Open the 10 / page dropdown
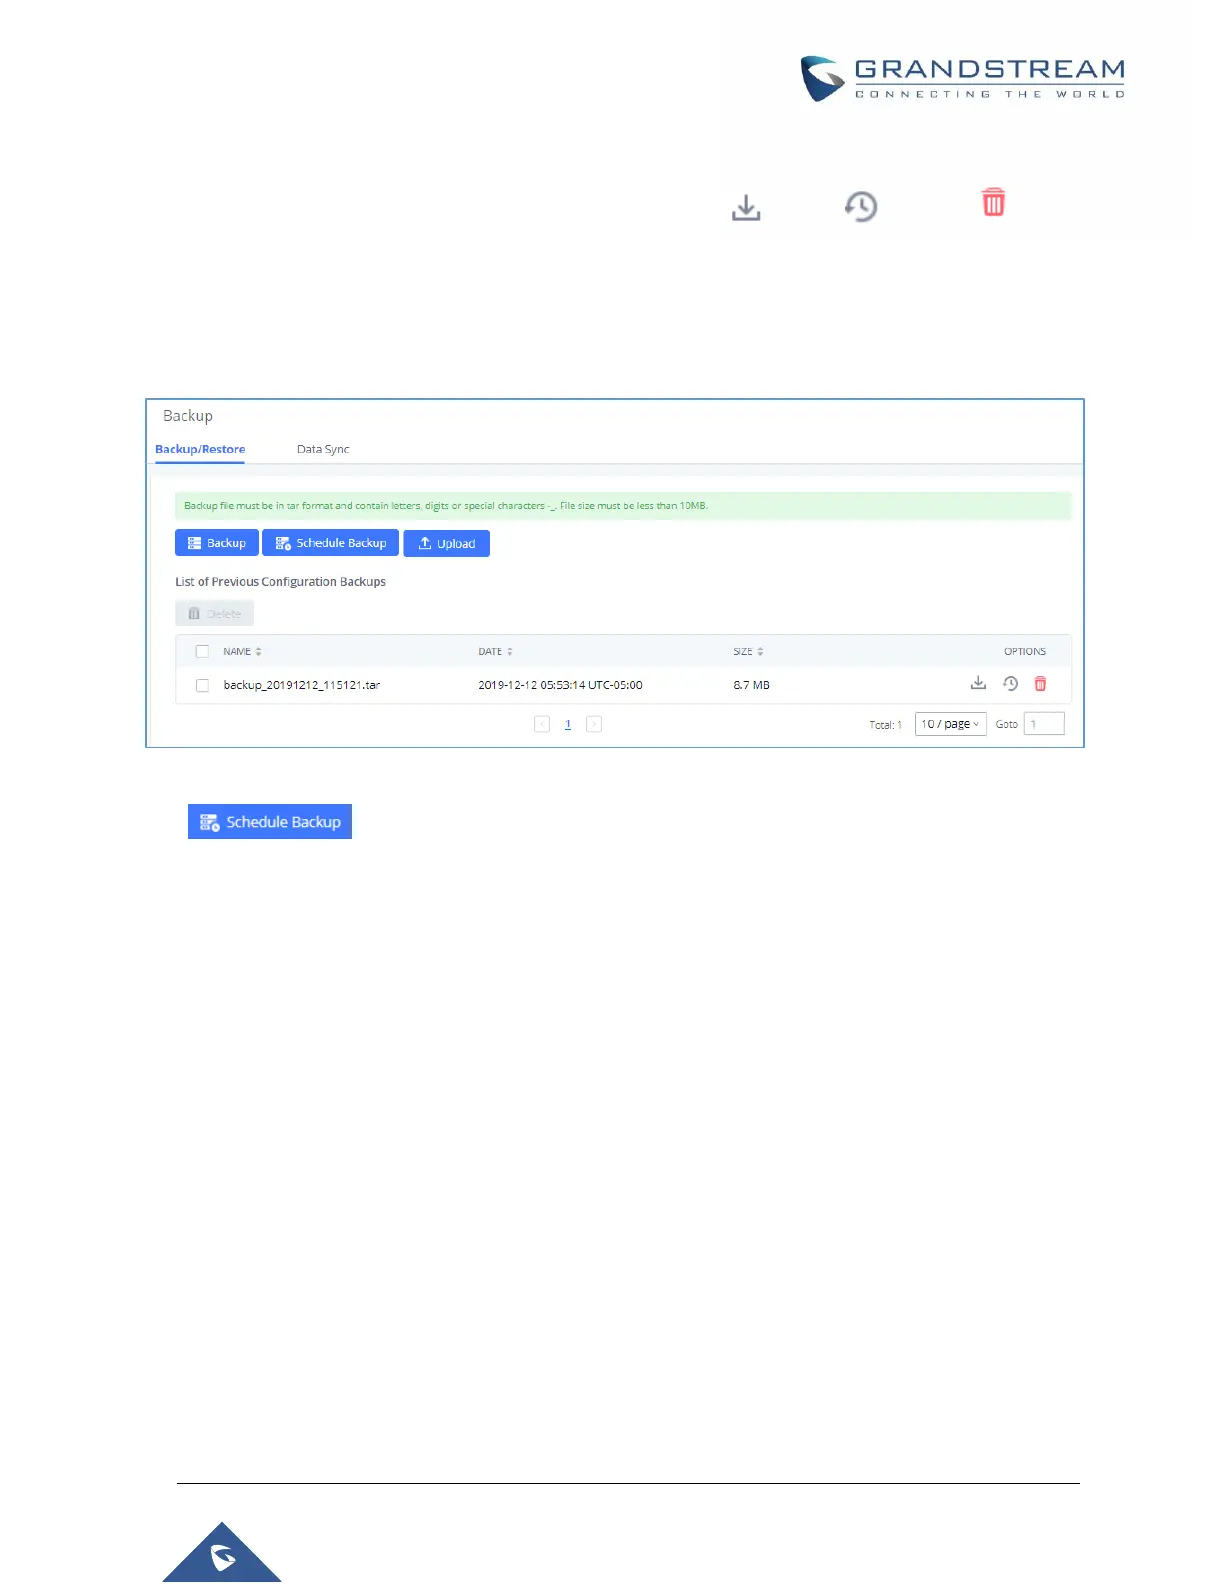This screenshot has height=1584, width=1224. [950, 724]
